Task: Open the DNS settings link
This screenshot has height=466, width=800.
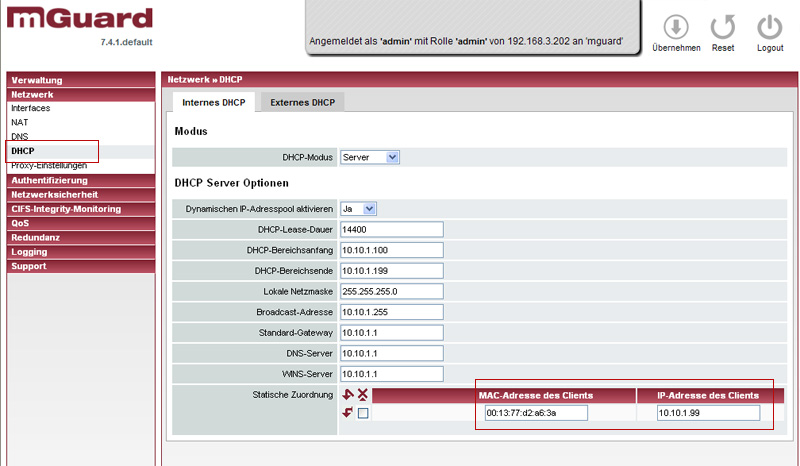Action: point(20,136)
